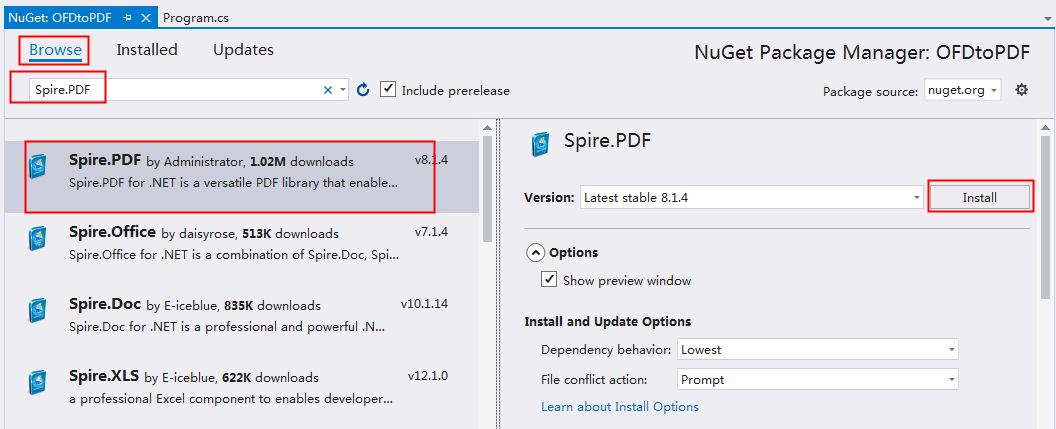Viewport: 1056px width, 429px height.
Task: Click the pin icon on NuGet tab
Action: click(128, 18)
